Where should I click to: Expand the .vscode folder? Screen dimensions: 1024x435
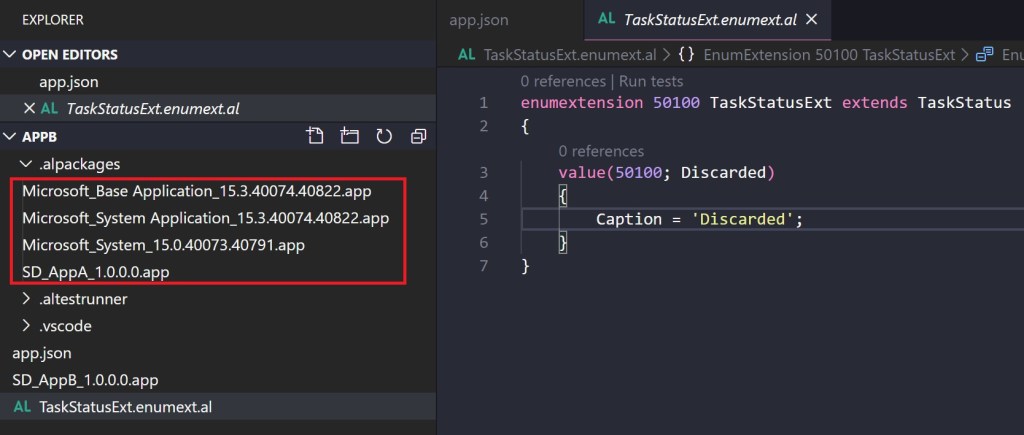pyautogui.click(x=27, y=325)
